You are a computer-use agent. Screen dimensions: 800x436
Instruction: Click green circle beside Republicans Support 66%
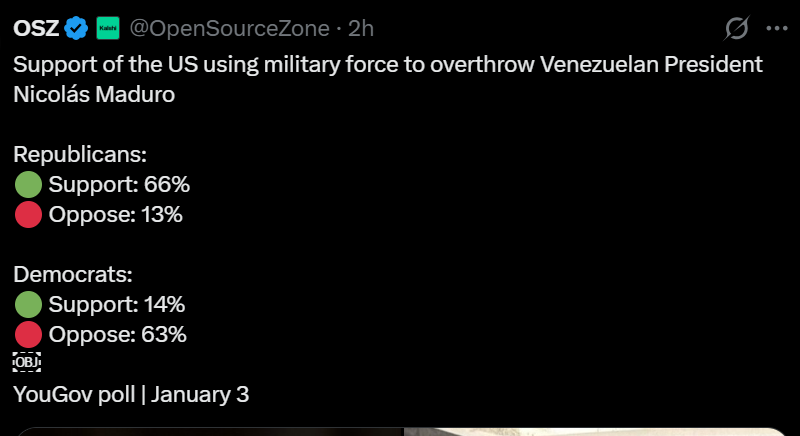(29, 184)
